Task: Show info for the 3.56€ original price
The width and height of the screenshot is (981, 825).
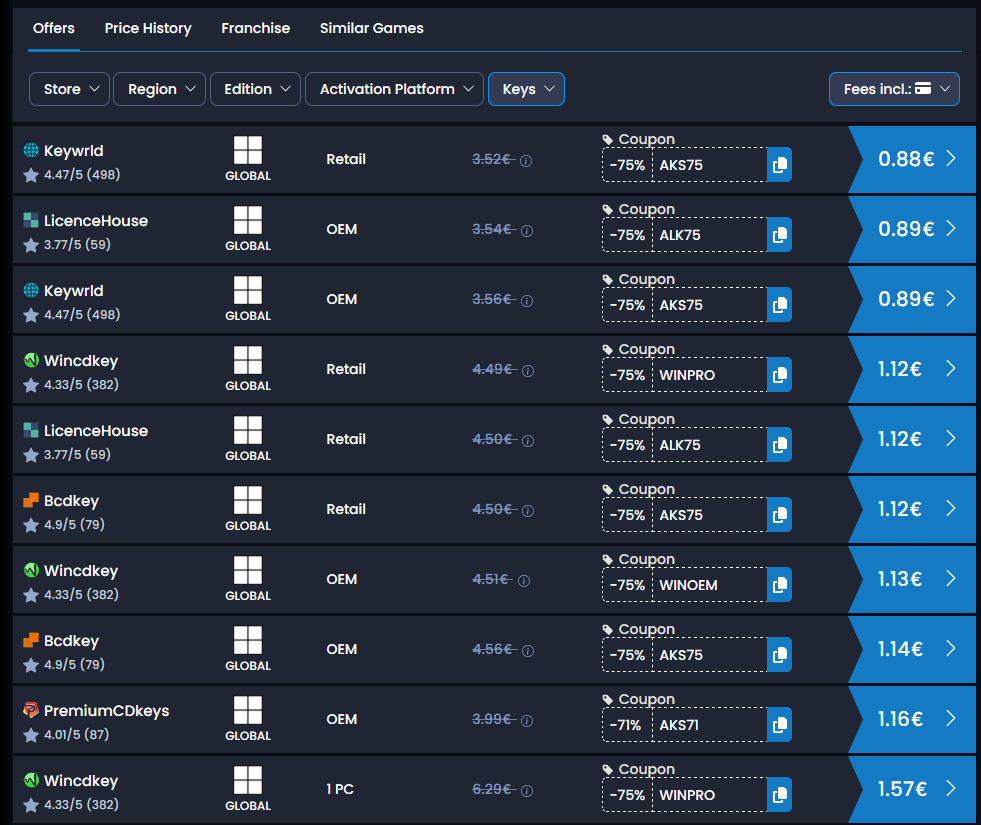Action: 527,301
